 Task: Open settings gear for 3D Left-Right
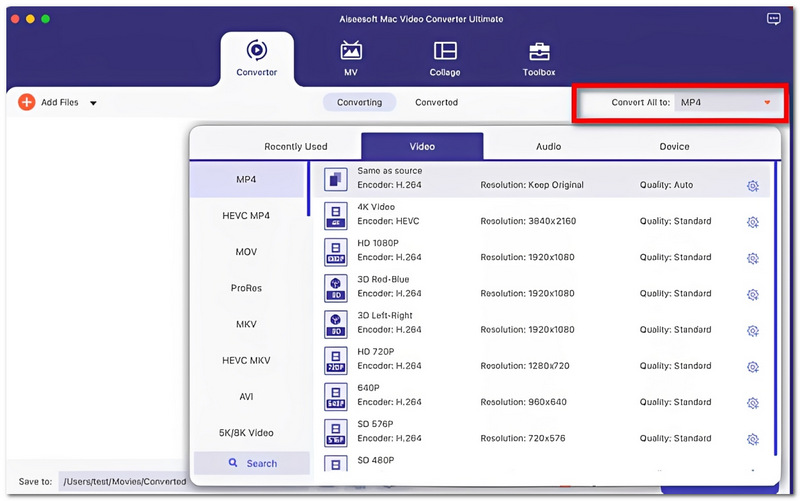753,331
